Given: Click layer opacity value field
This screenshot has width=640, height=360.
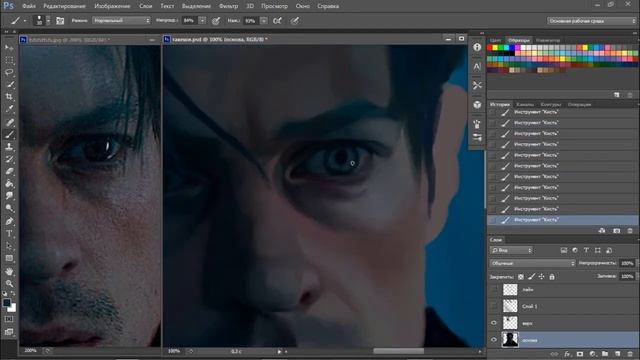Looking at the screenshot, I should [627, 263].
